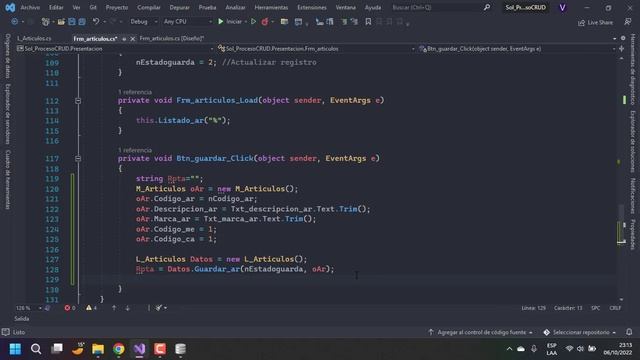Open the Herramientas menu

271,7
